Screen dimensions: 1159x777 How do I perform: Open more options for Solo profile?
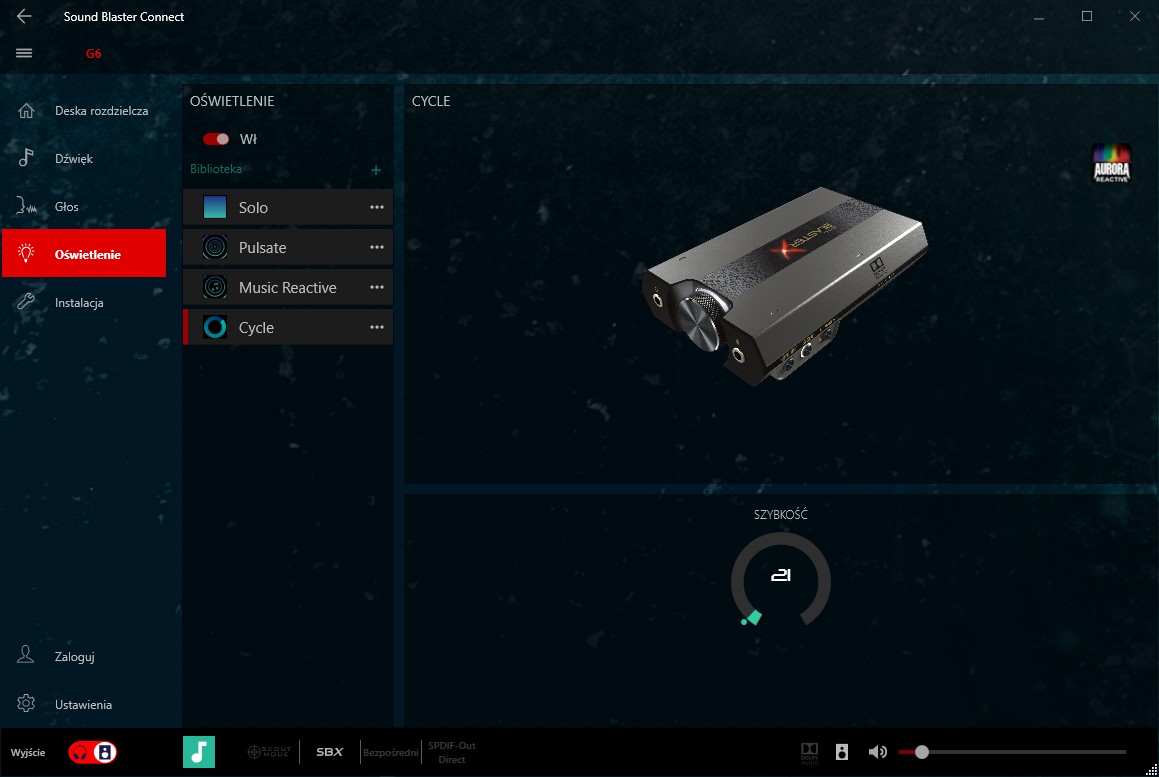tap(377, 208)
